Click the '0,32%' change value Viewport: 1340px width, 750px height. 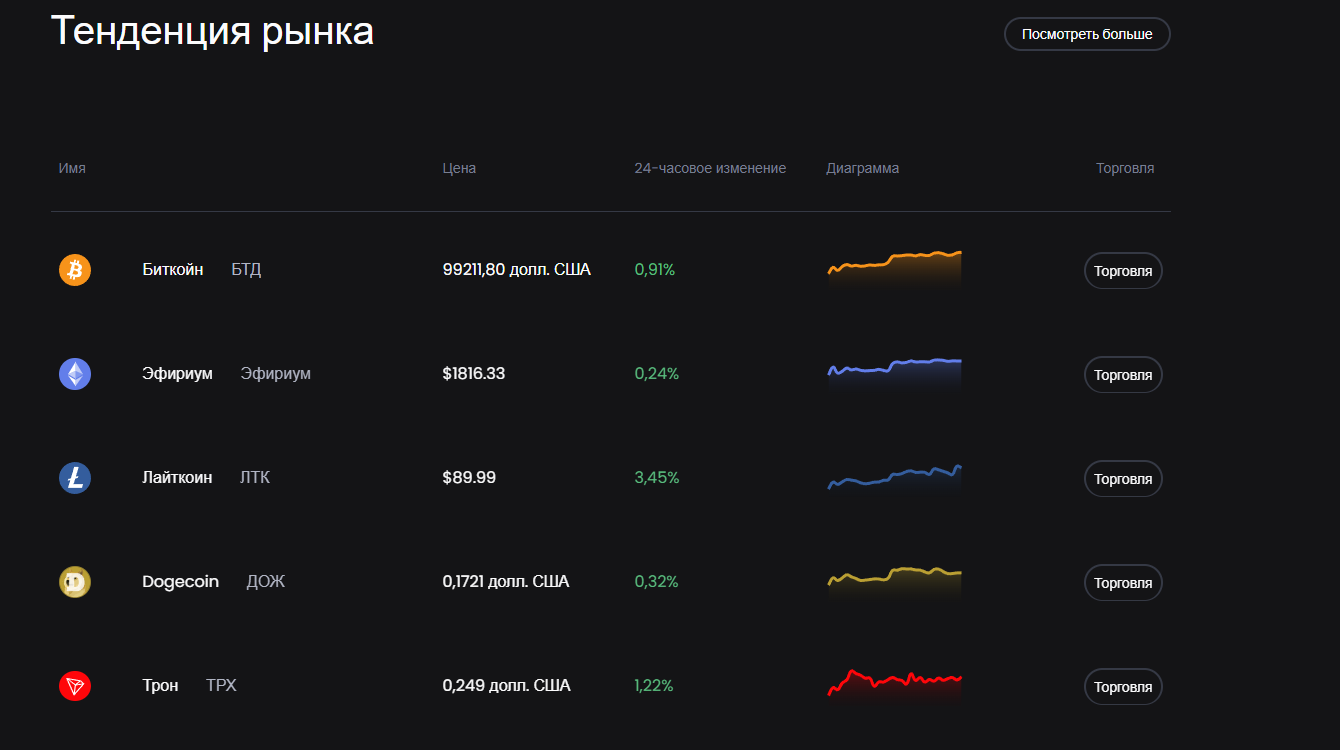point(656,581)
